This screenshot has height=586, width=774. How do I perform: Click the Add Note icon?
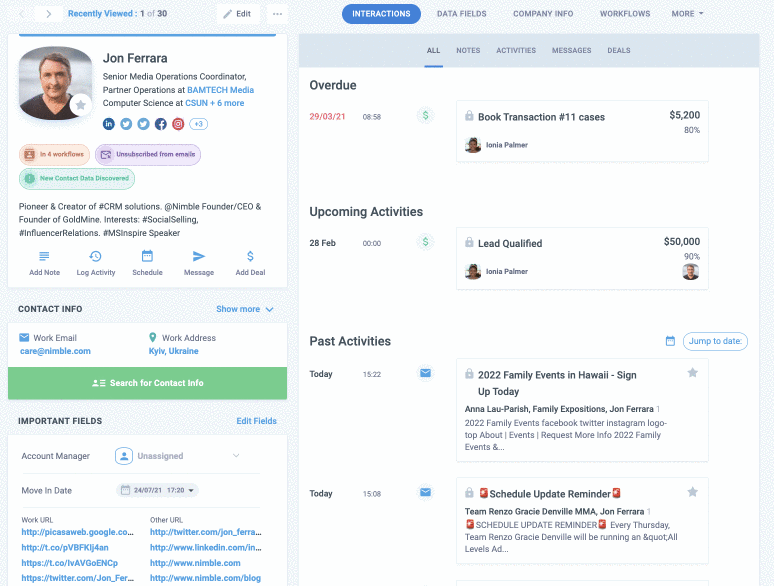point(44,257)
